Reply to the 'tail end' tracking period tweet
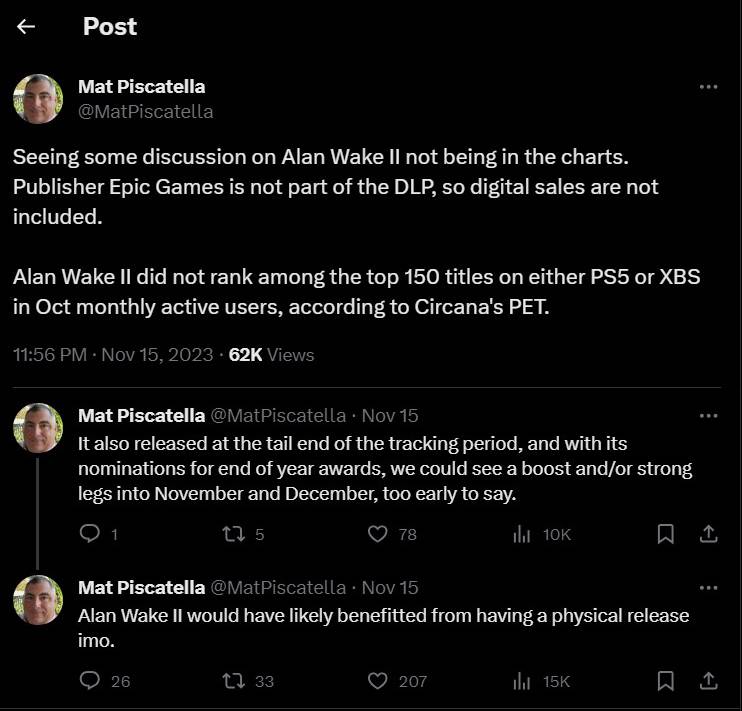The height and width of the screenshot is (711, 742). (x=88, y=535)
